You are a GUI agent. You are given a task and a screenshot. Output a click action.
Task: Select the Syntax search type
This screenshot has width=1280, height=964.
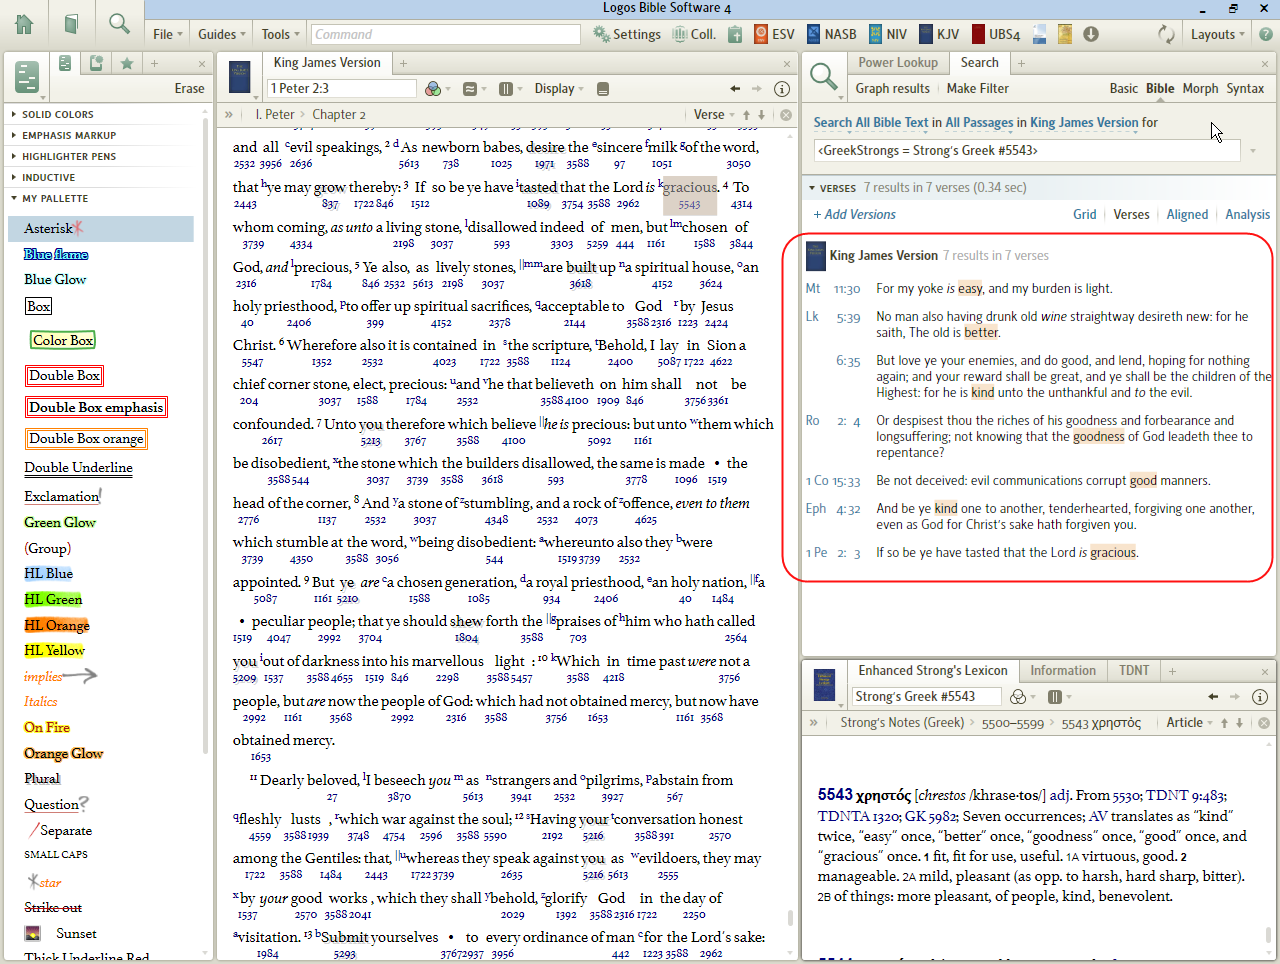click(x=1245, y=89)
